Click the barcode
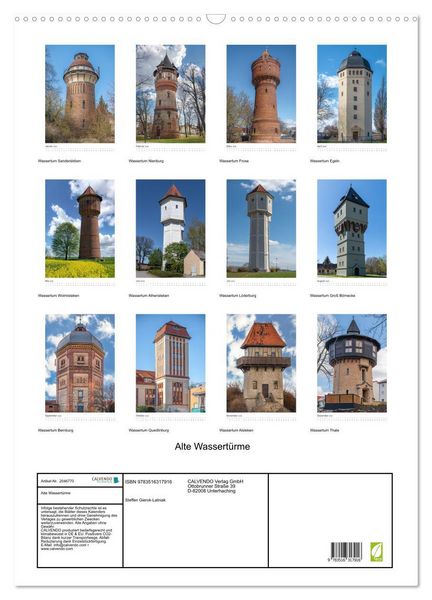This screenshot has width=432, height=600. coord(346,552)
